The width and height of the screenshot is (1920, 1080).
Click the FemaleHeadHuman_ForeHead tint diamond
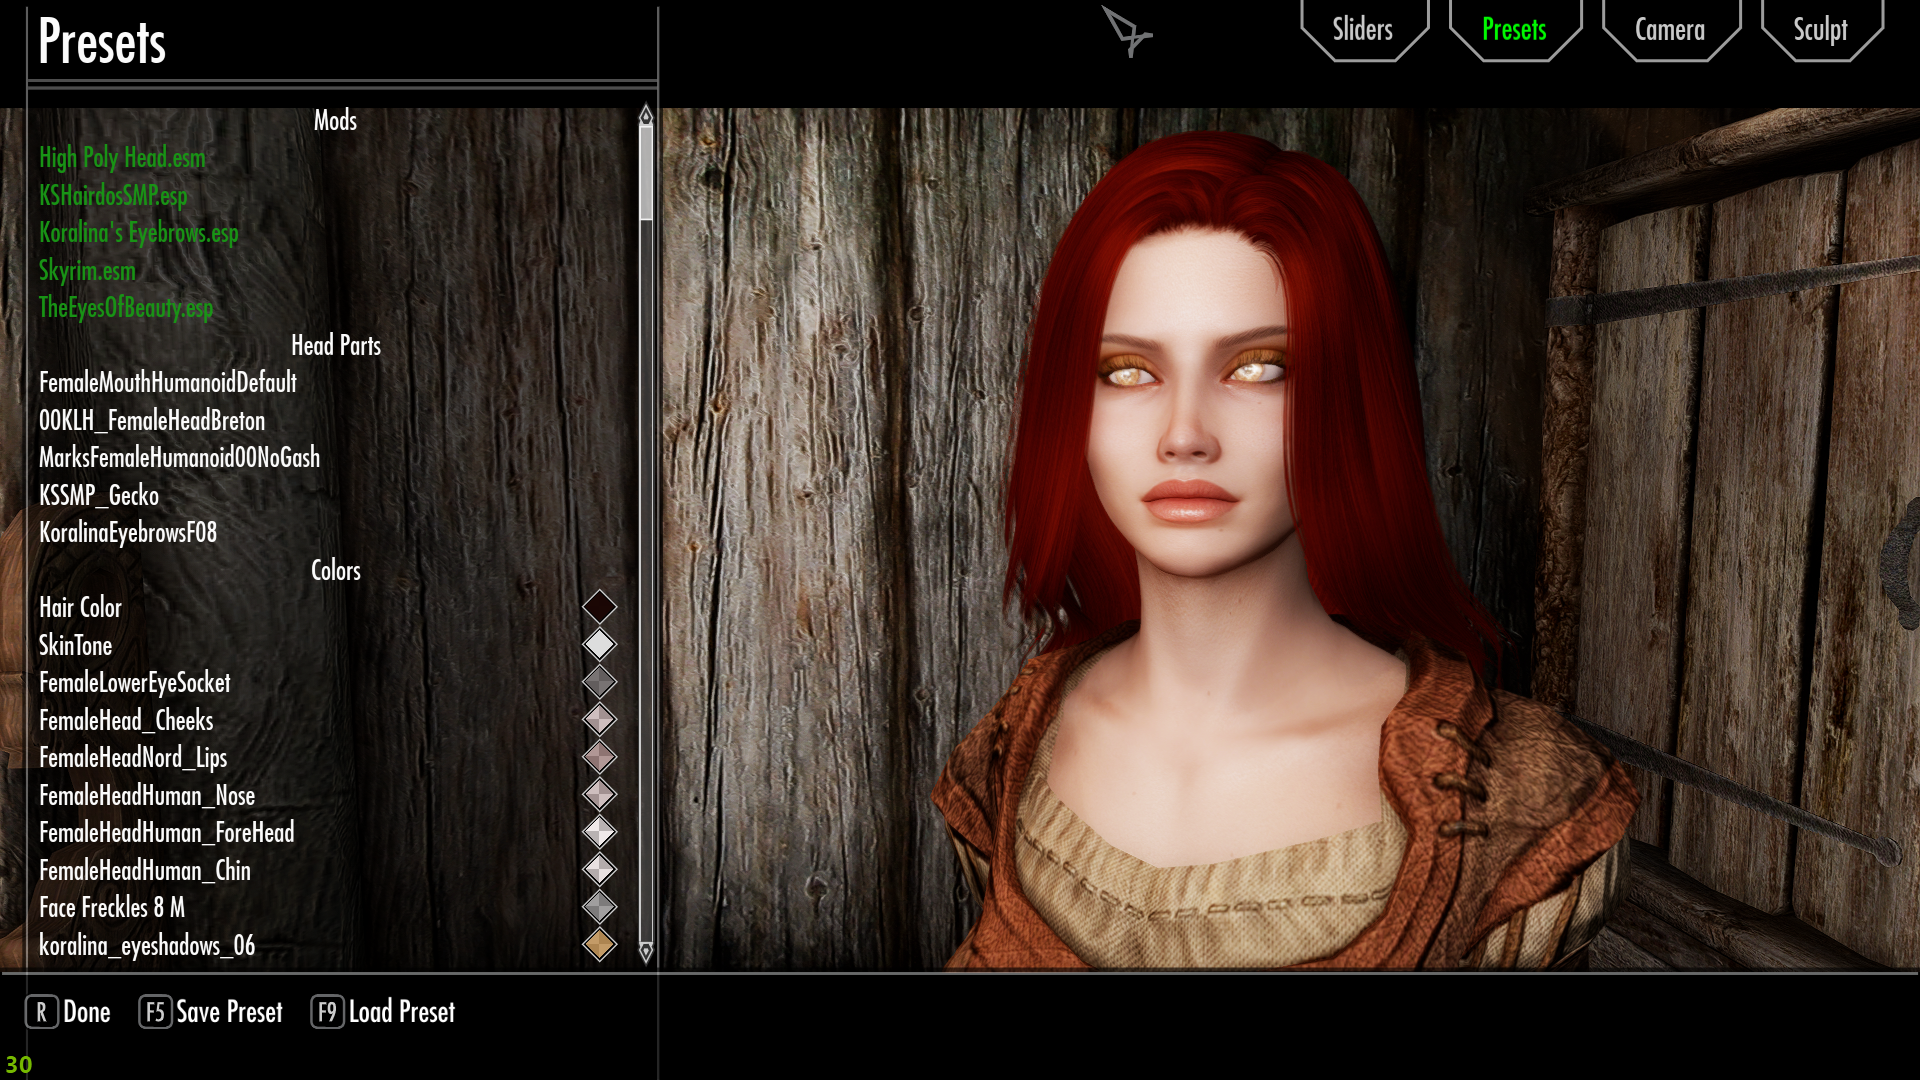(599, 832)
